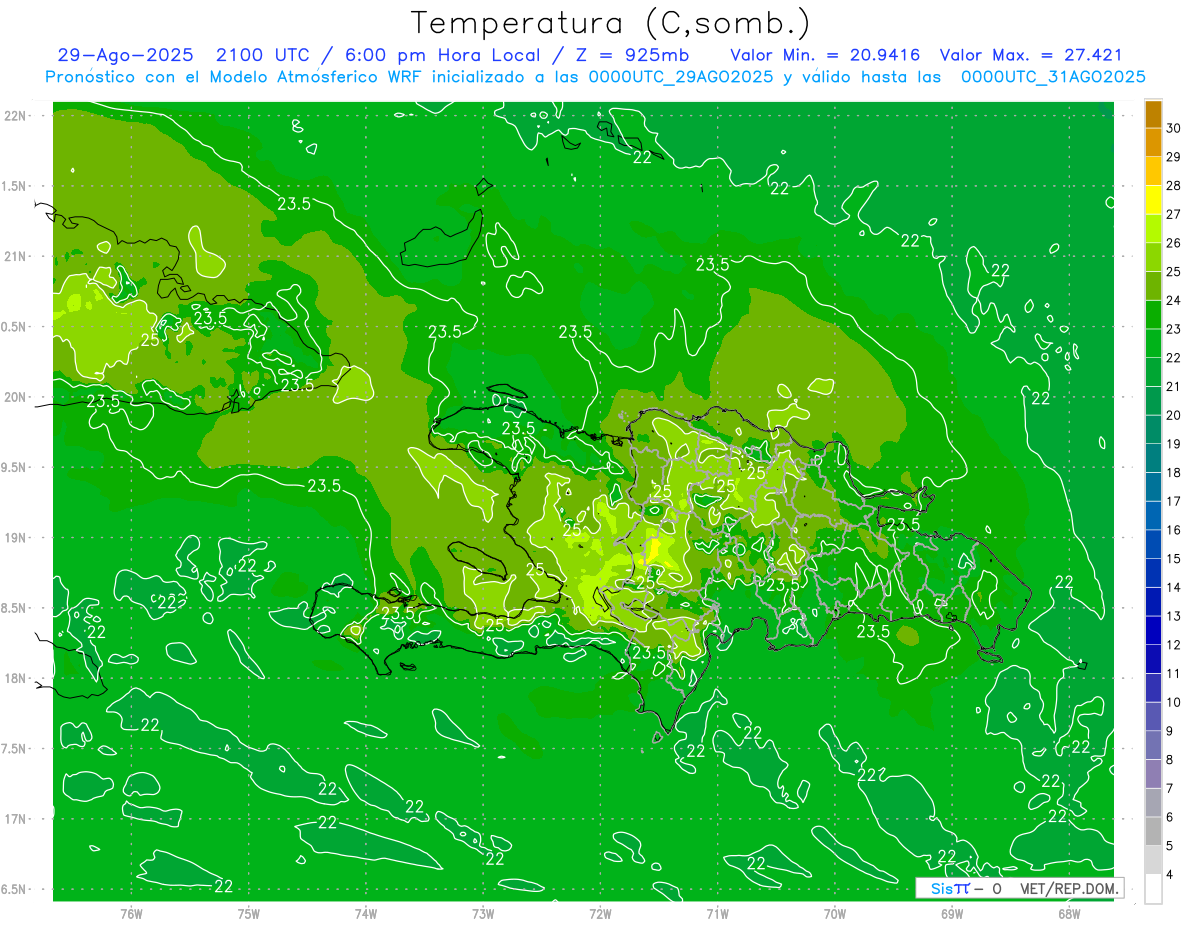This screenshot has width=1200, height=927.
Task: Click the "Valor Min. = 20.9416" readout
Action: (x=825, y=55)
